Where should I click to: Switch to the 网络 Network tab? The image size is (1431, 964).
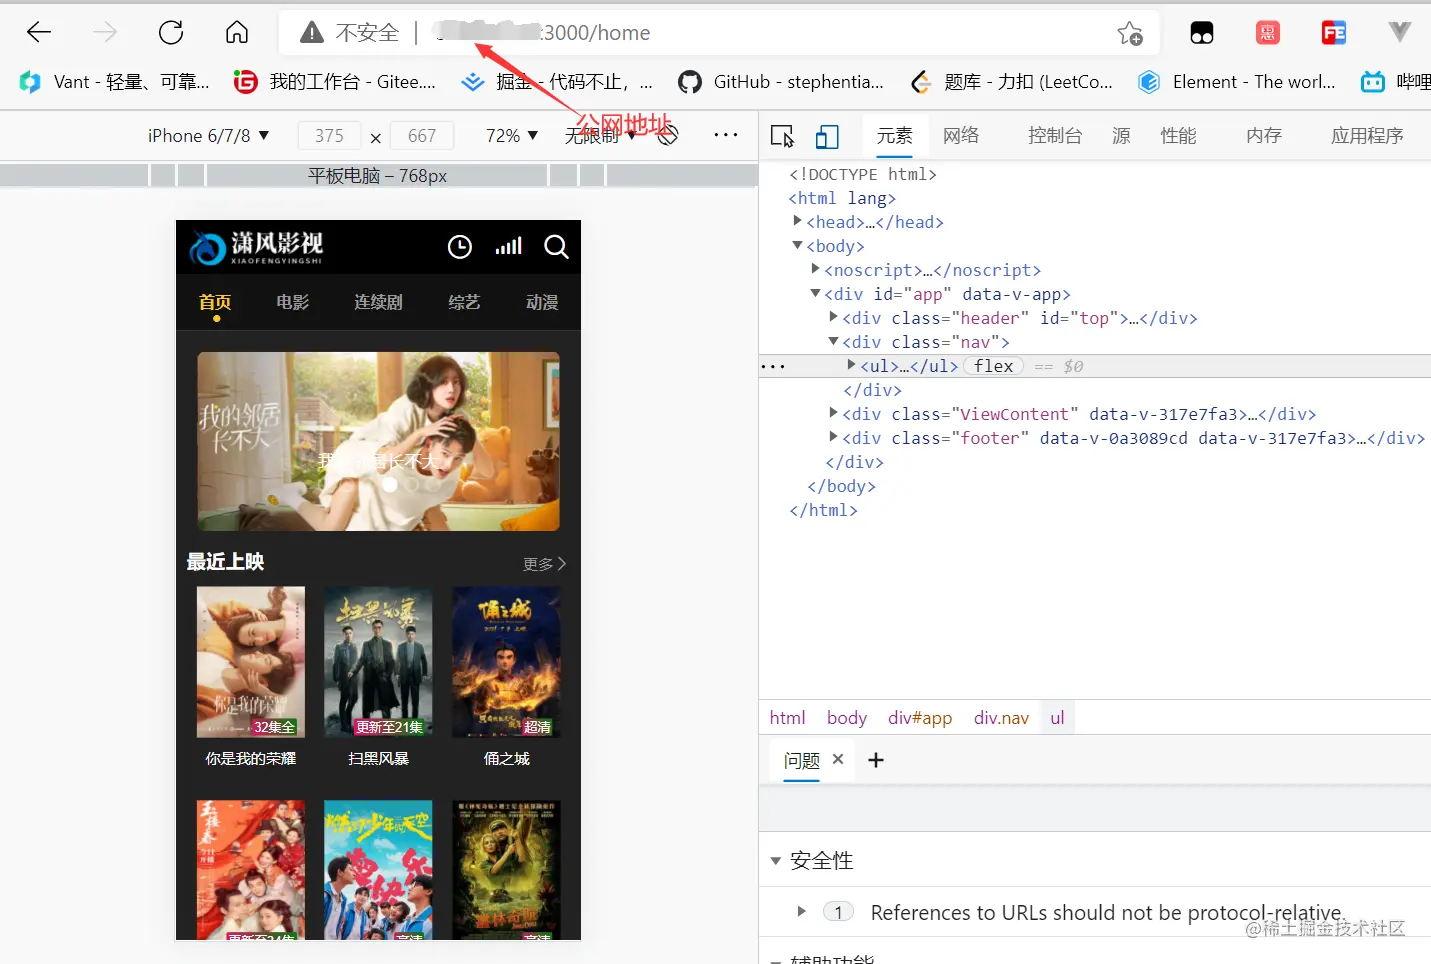pyautogui.click(x=961, y=135)
